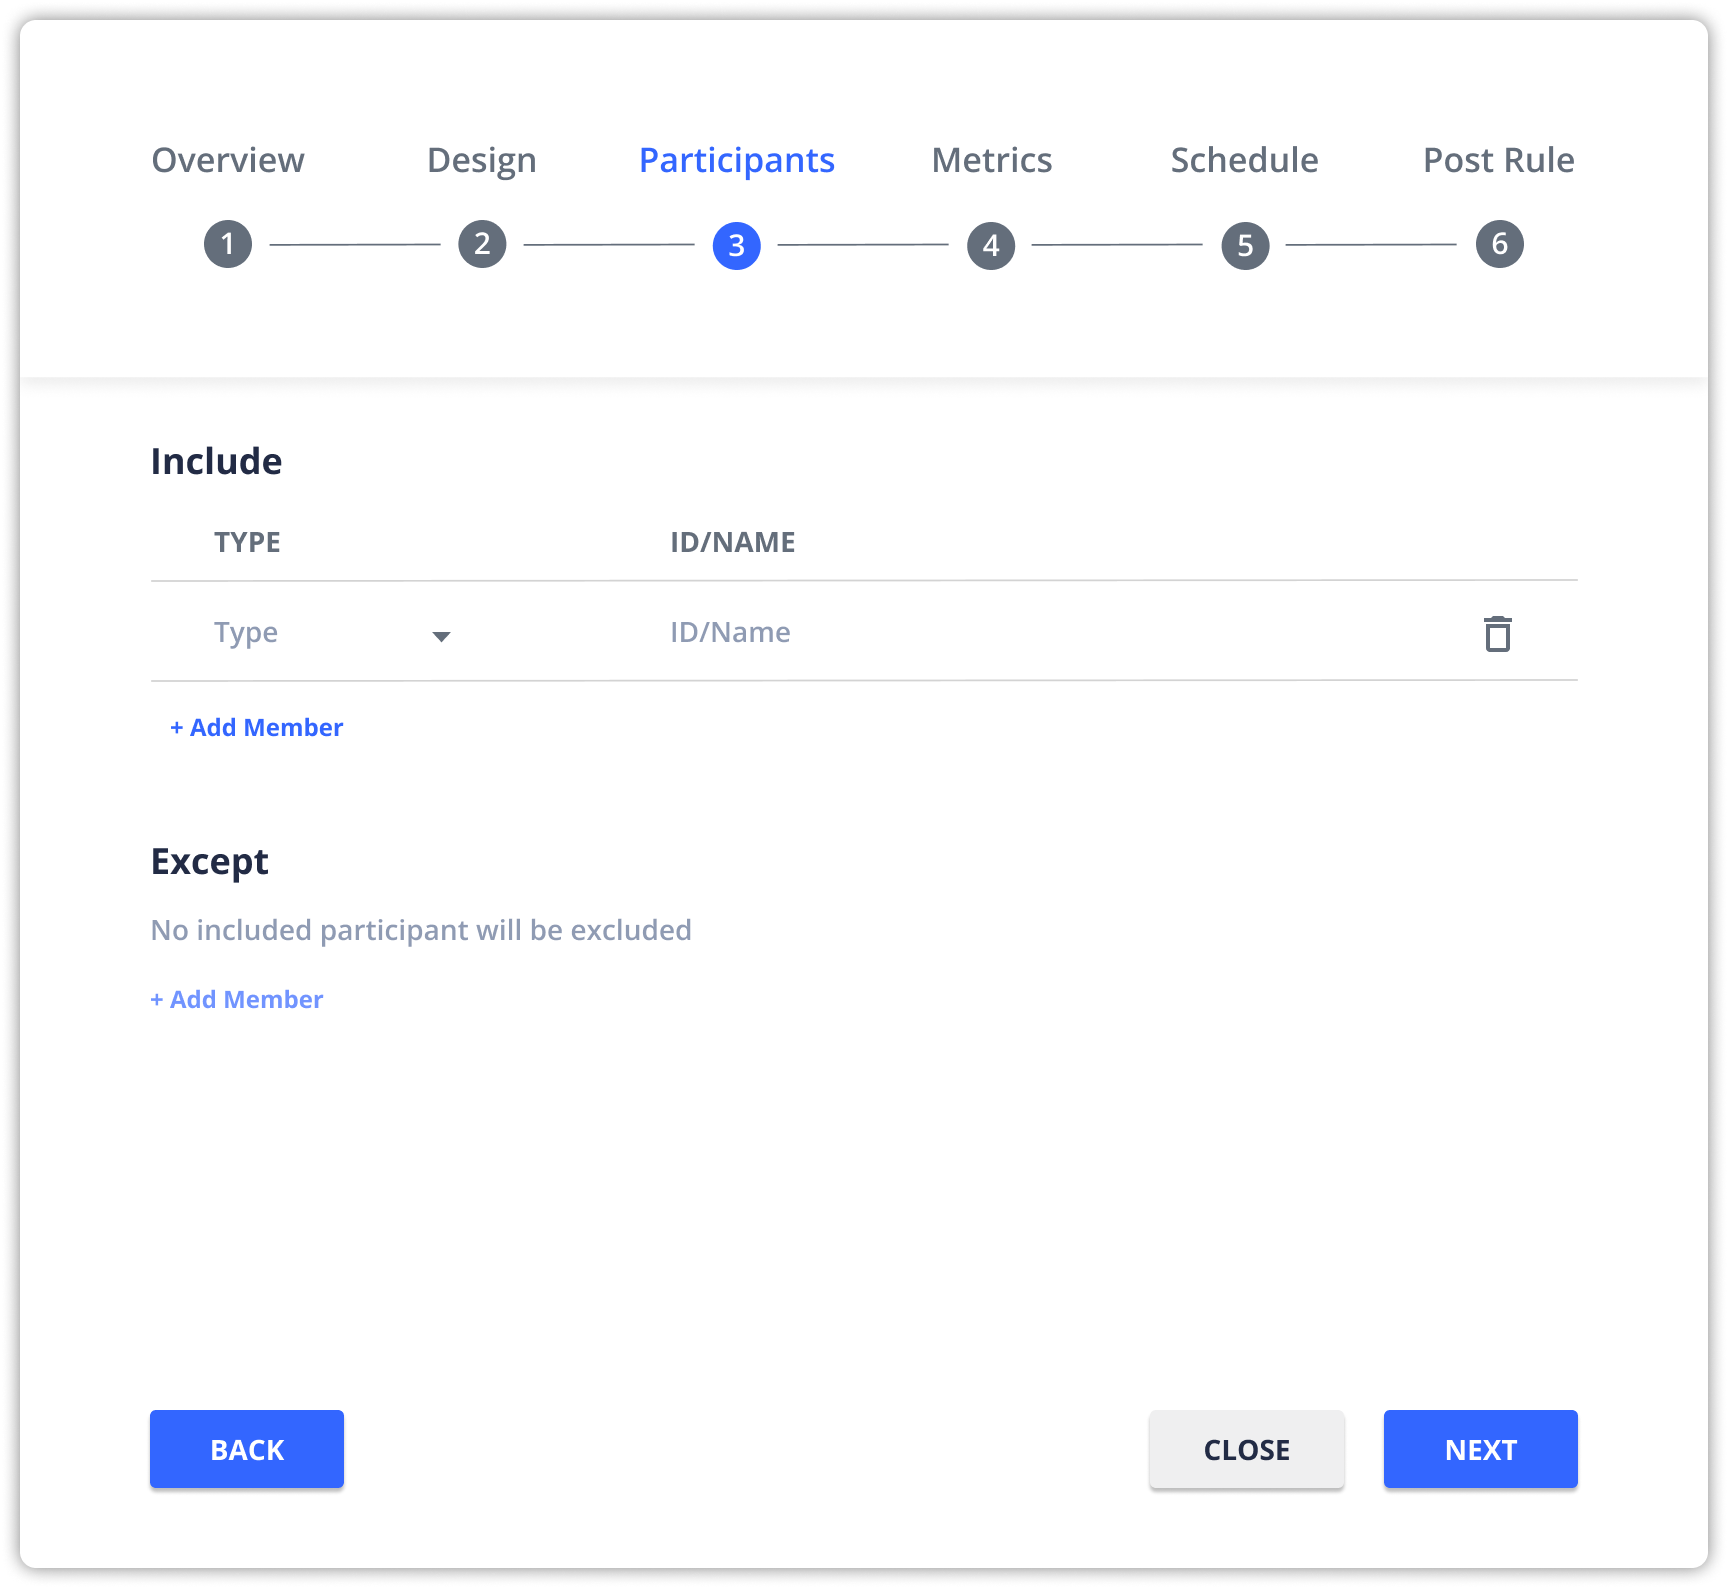
Task: Click the highlighted step 3 circle
Action: tap(737, 243)
